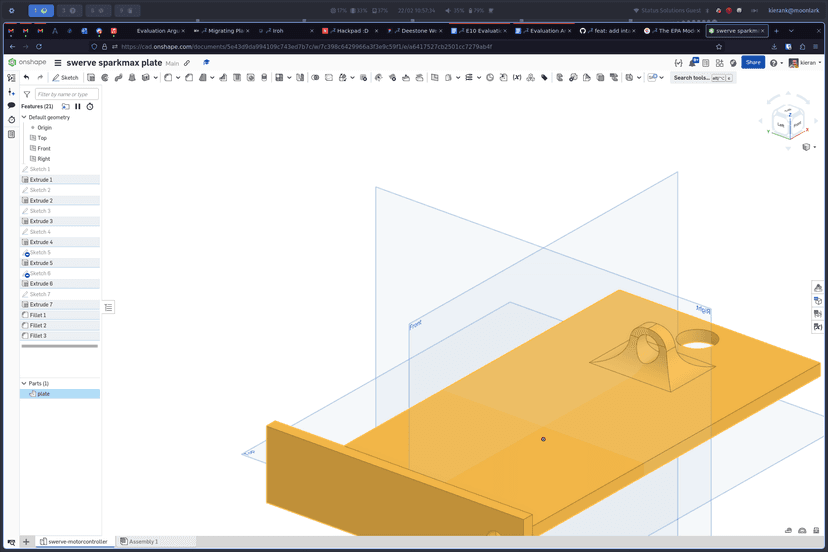This screenshot has width=828, height=552.
Task: Click the Search tools box
Action: pos(691,78)
